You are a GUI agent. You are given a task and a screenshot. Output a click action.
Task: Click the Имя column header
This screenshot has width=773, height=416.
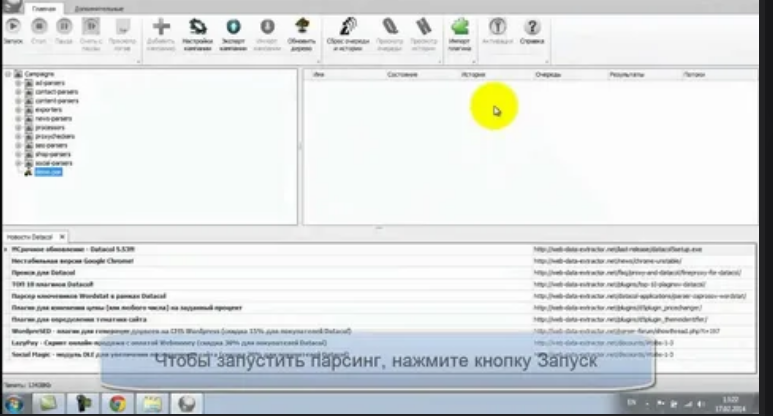tap(319, 74)
